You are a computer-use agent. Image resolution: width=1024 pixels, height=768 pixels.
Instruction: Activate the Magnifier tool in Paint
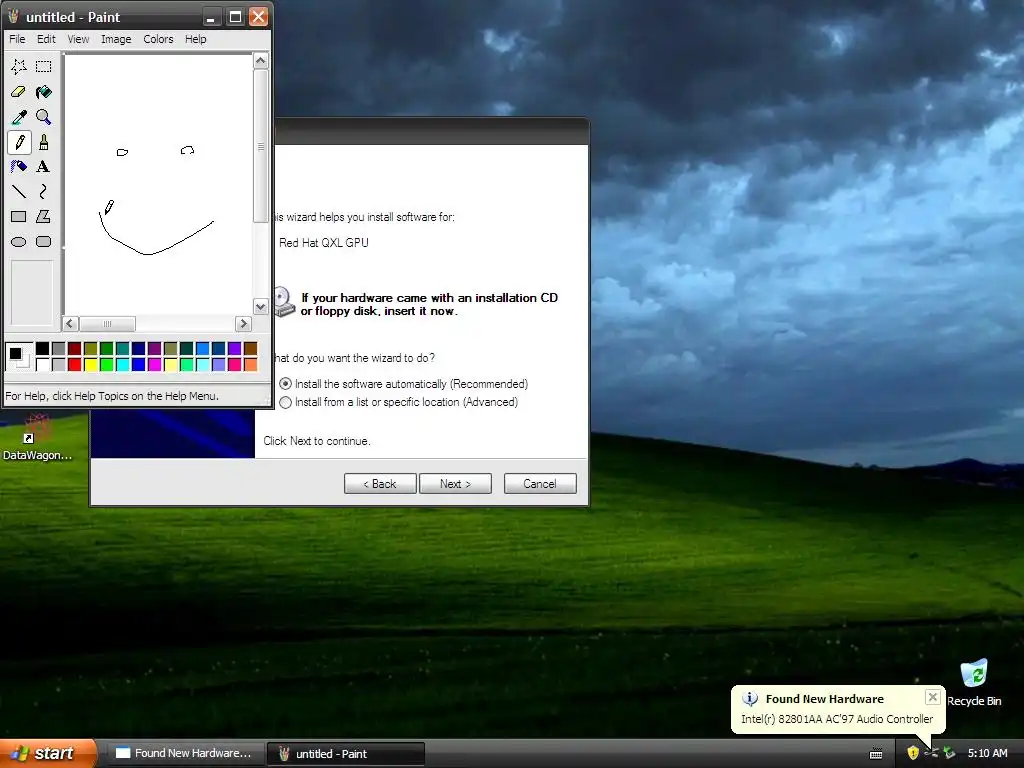click(44, 117)
